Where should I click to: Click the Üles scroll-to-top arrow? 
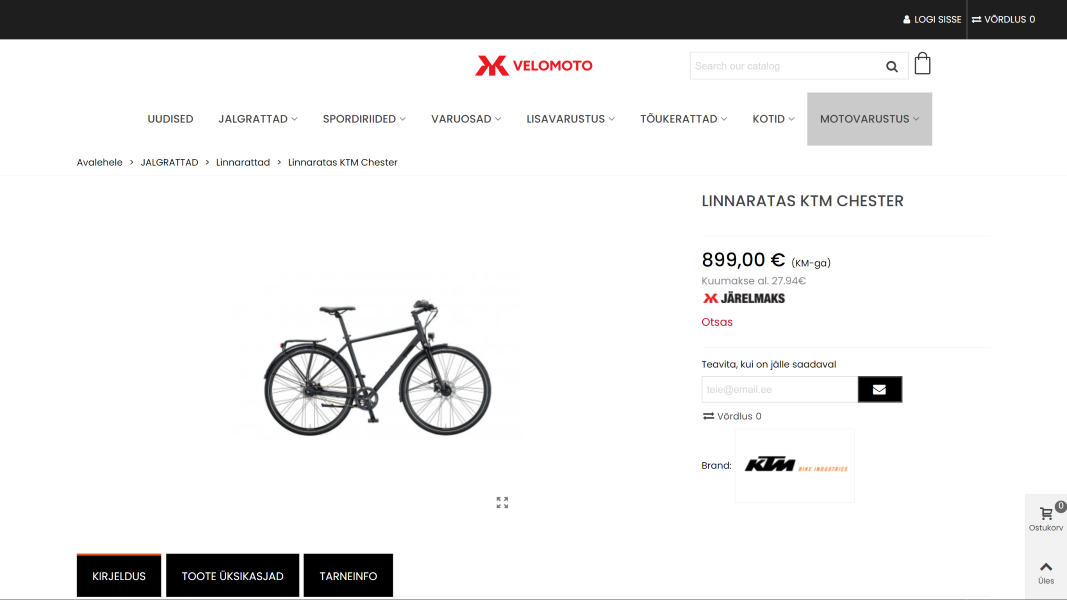[x=1046, y=573]
